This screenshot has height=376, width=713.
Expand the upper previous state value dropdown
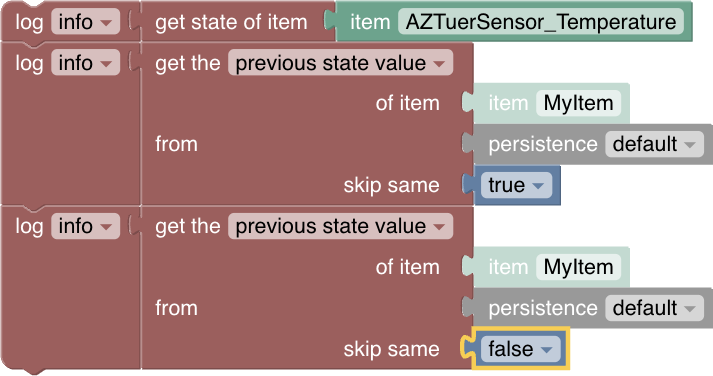(340, 63)
